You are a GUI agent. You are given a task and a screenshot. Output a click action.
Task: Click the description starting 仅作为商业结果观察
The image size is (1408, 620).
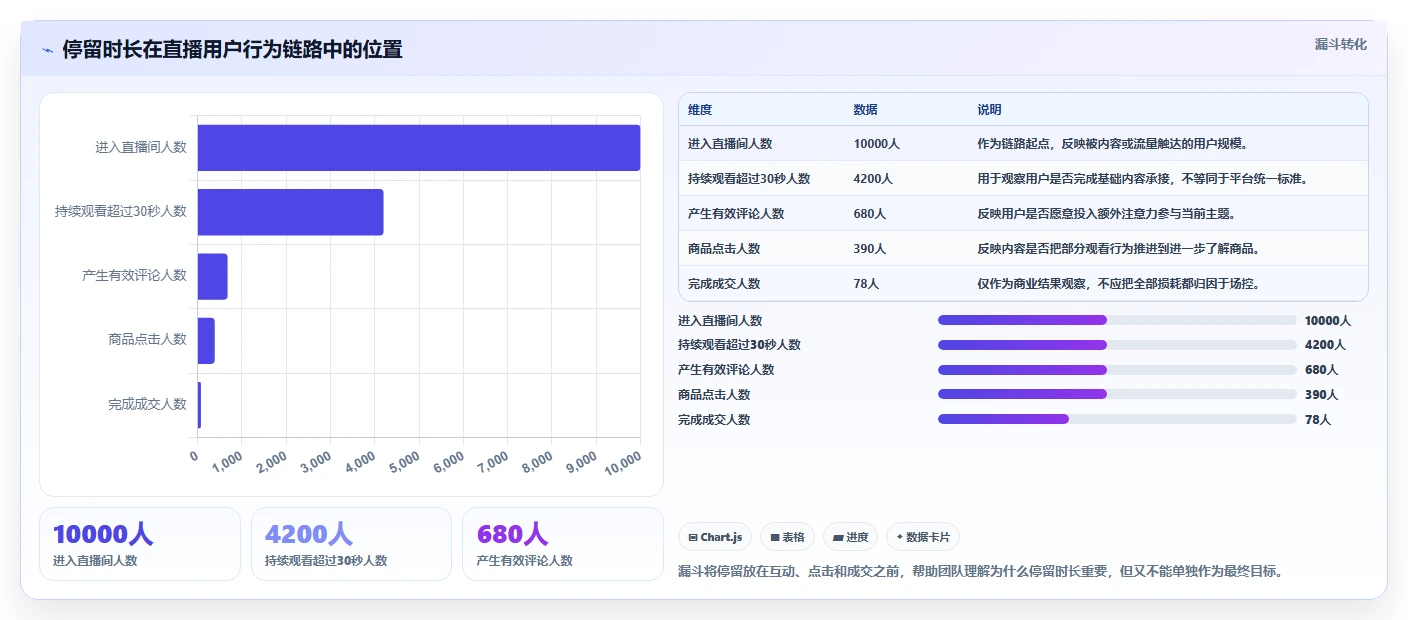coord(1118,284)
